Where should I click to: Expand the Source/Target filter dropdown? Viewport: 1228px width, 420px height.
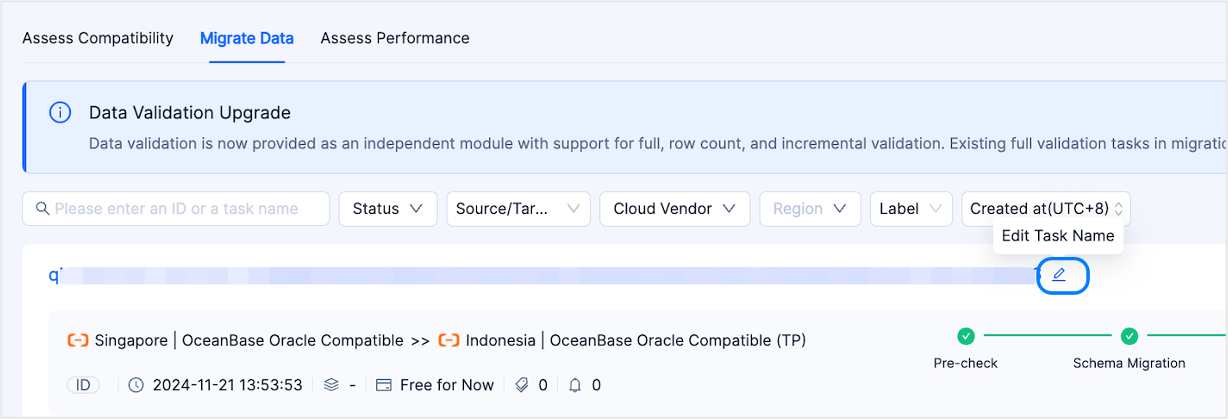[x=517, y=209]
